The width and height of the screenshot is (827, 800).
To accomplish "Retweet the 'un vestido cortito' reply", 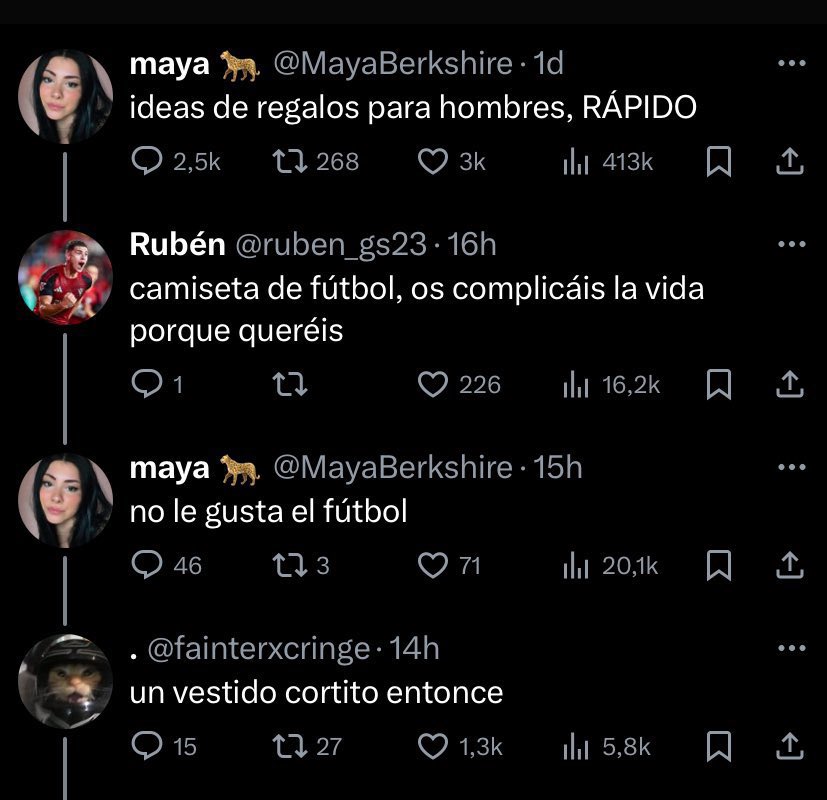I will 289,746.
